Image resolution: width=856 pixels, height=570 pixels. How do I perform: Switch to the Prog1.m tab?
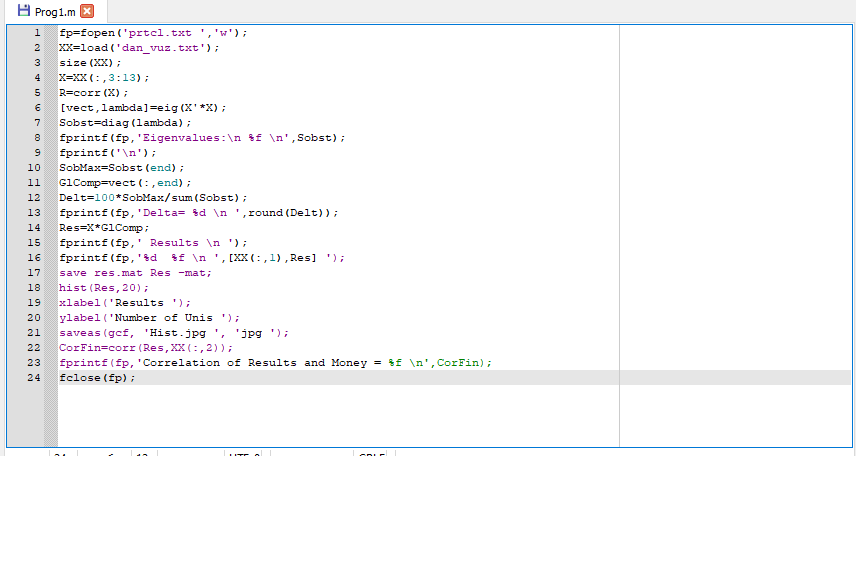coord(53,11)
